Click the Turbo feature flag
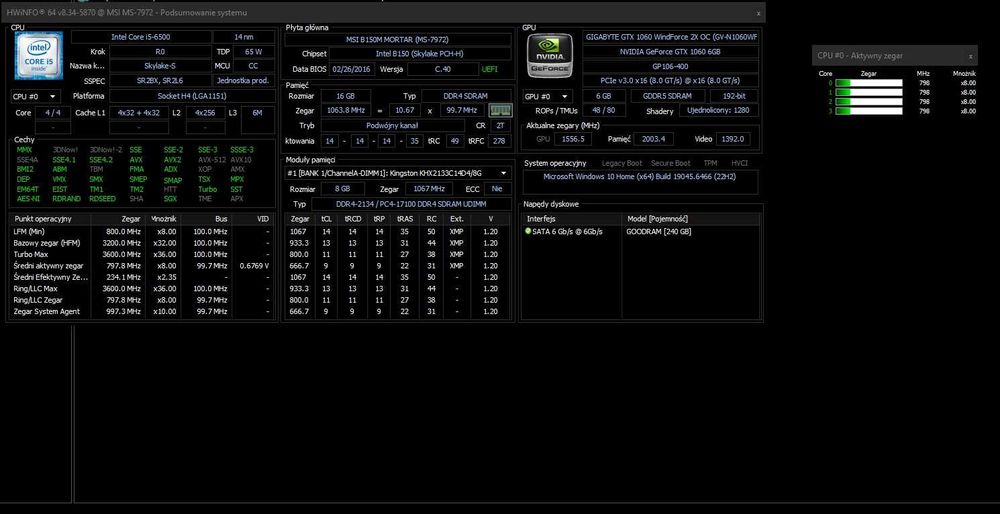 207,189
